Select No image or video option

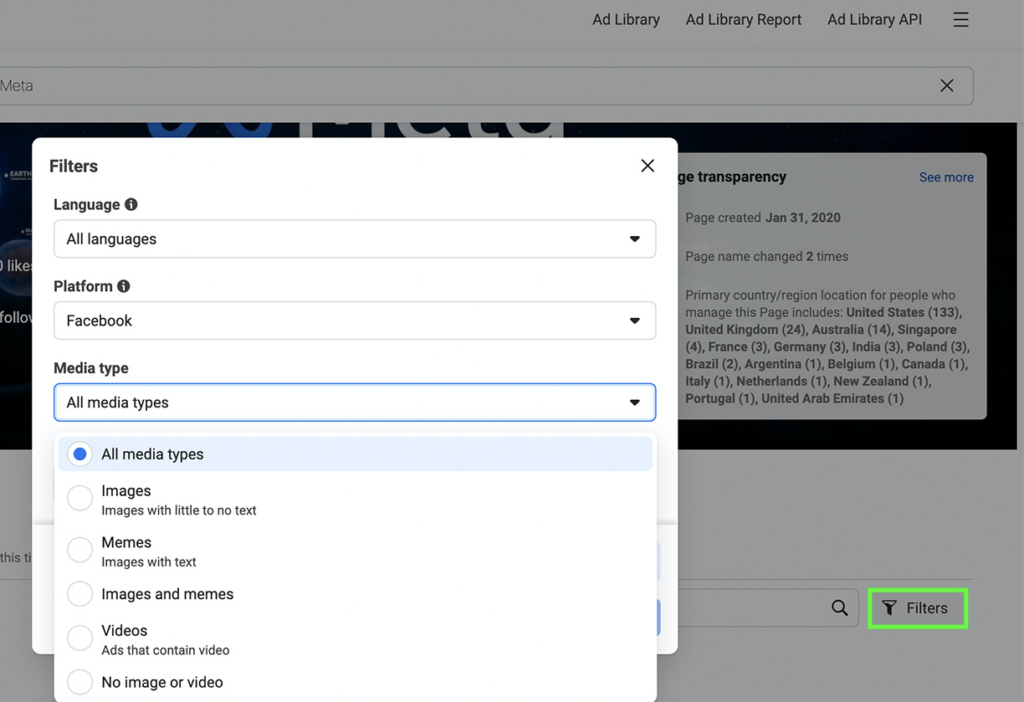pos(80,683)
